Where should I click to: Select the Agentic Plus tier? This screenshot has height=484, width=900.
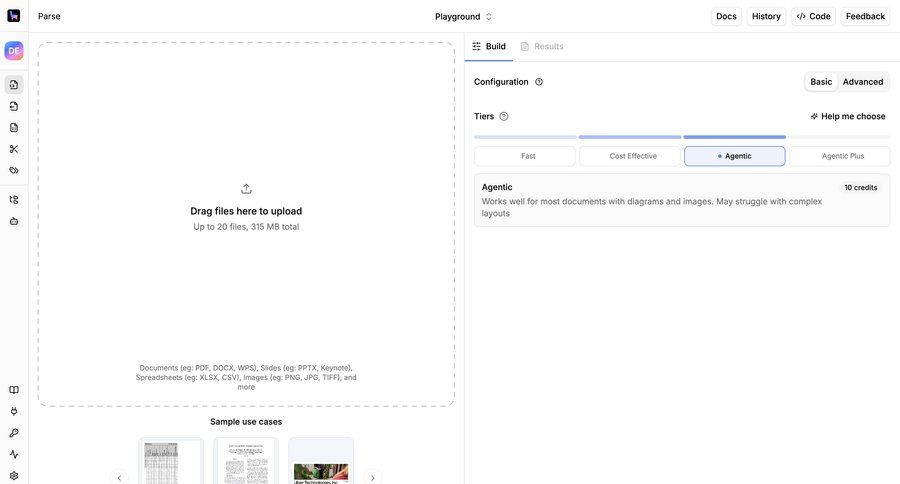coord(842,156)
